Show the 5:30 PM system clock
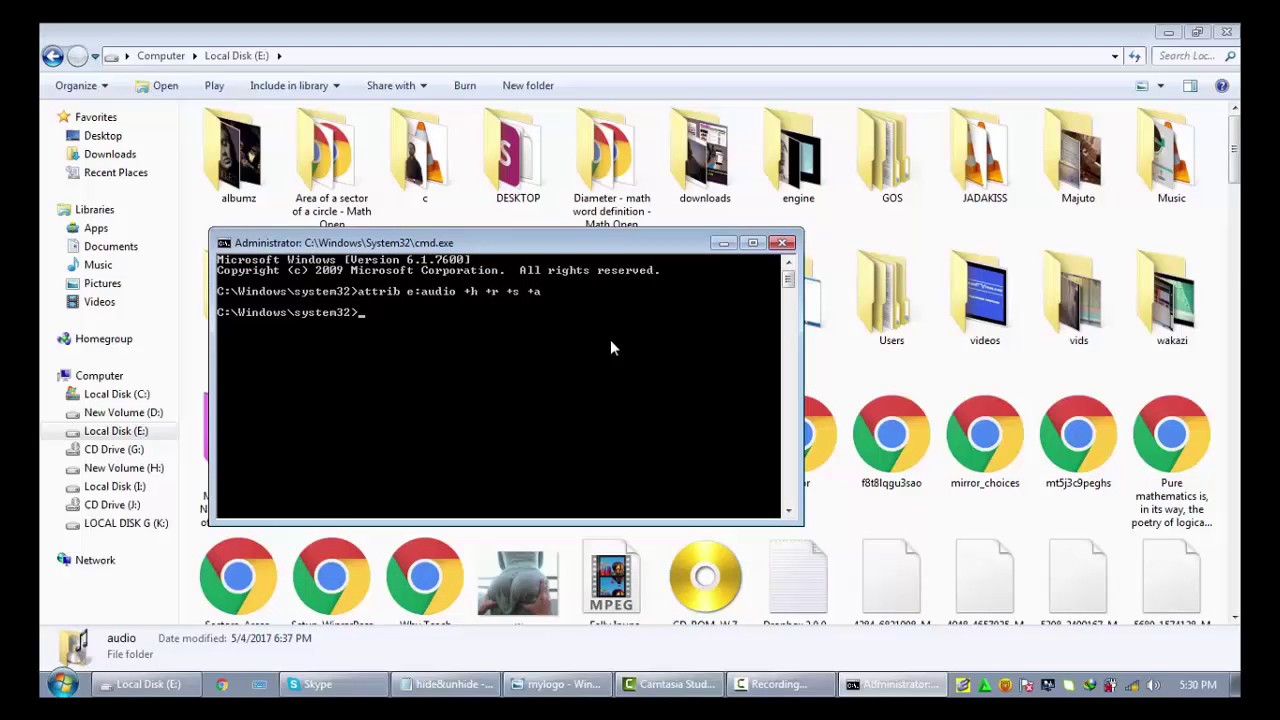Screen dimensions: 1280x720 coord(1198,685)
